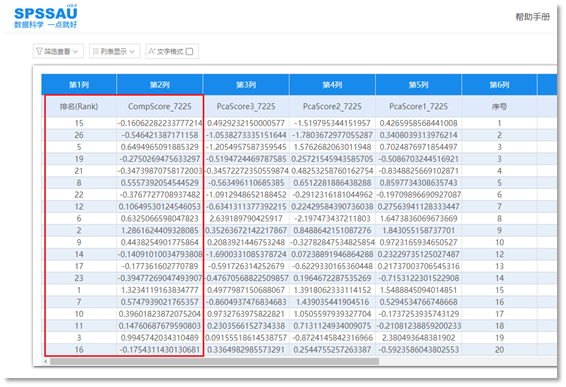This screenshot has width=566, height=387.
Task: Click CompScore cell 0.4438254901775864
Action: pos(160,242)
